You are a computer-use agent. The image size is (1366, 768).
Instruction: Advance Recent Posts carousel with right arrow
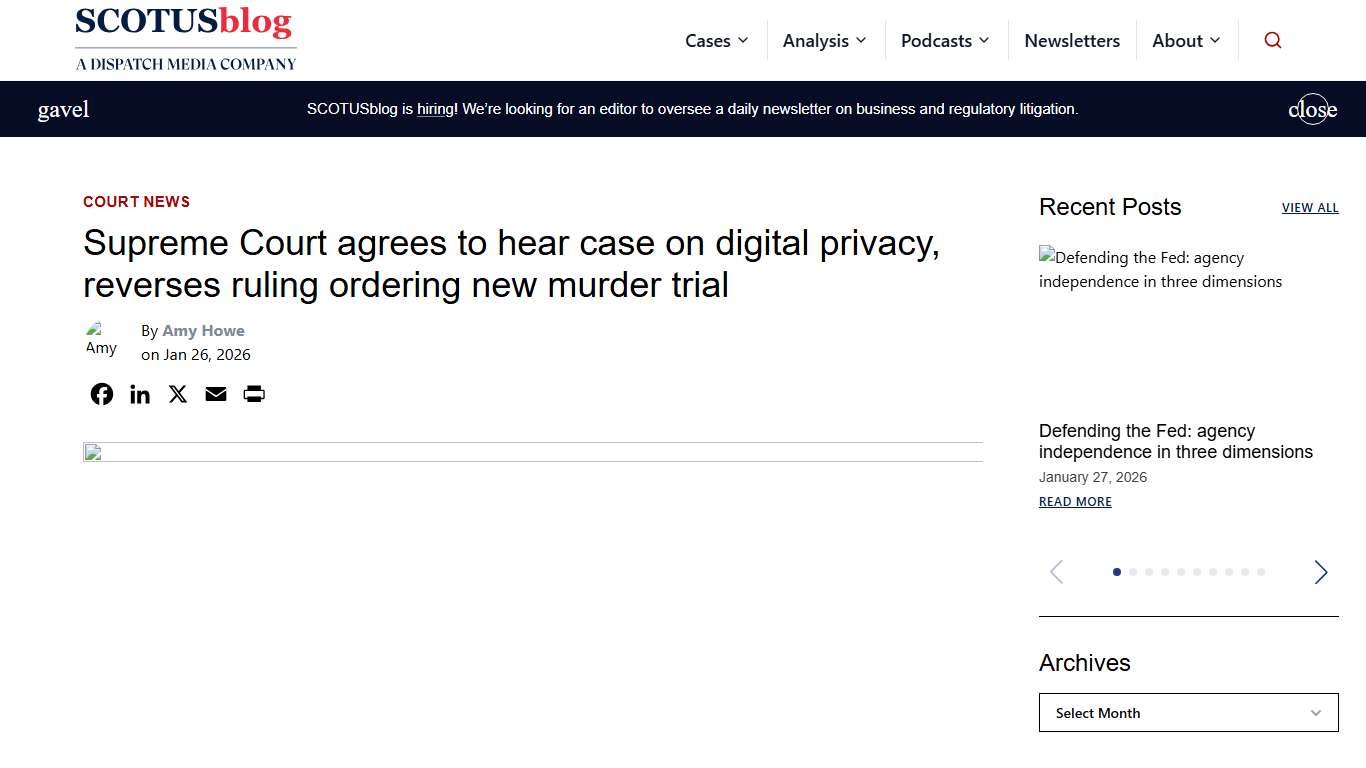coord(1320,571)
